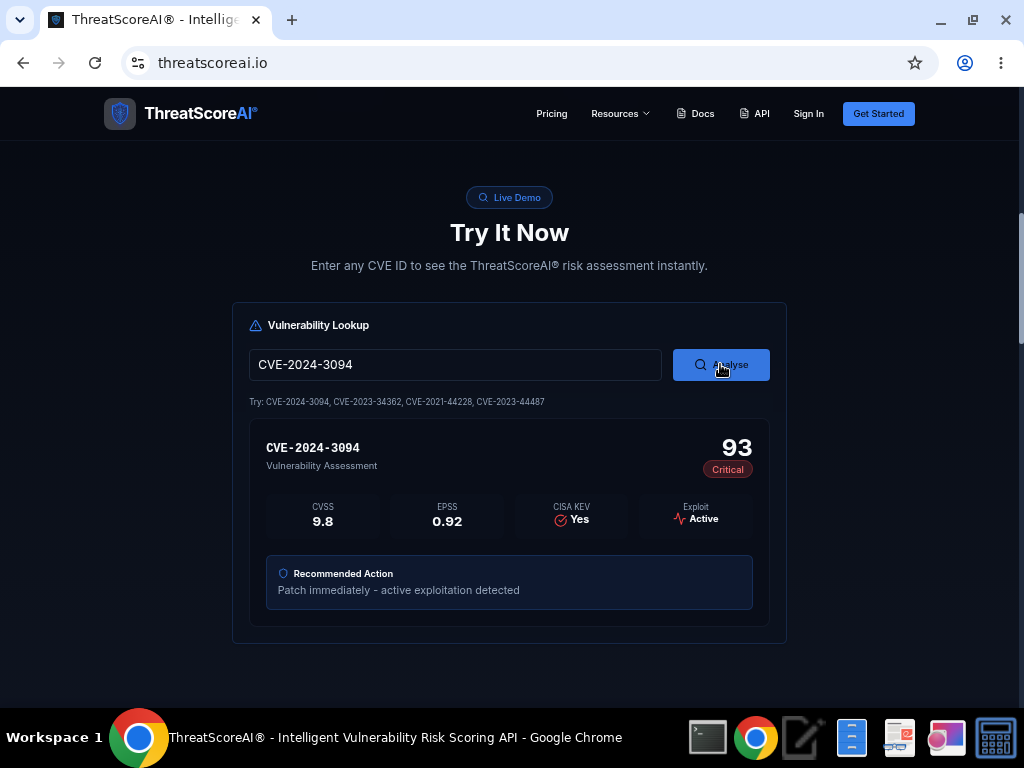Click the Docs document icon
This screenshot has width=1024, height=768.
tap(681, 114)
